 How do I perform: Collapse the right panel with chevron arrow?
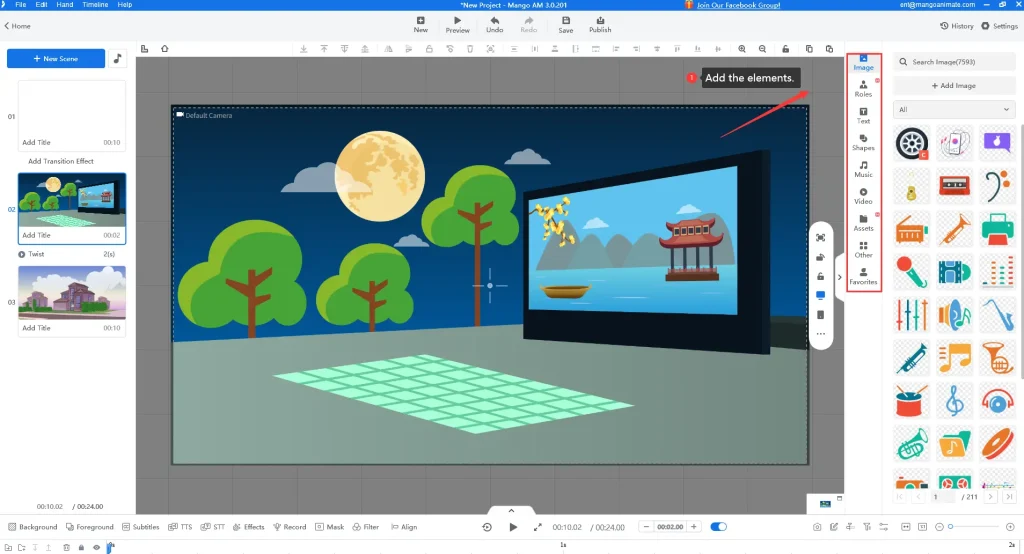839,277
